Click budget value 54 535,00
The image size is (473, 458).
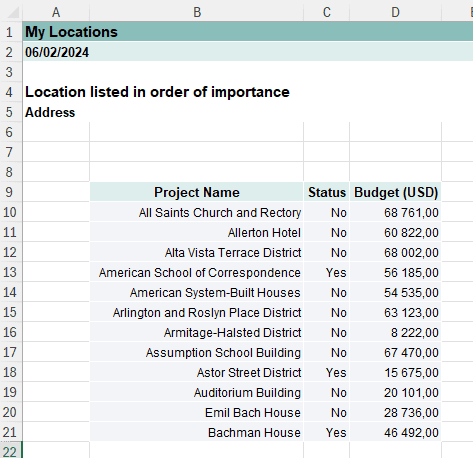pyautogui.click(x=395, y=292)
